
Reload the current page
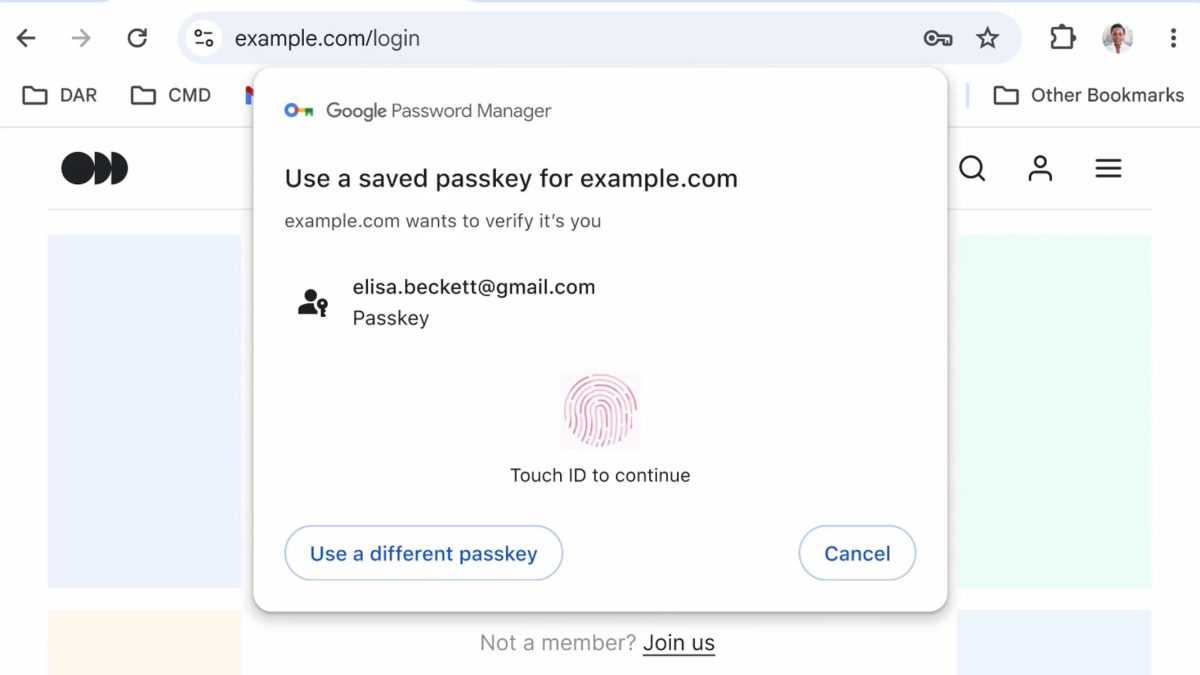[137, 38]
